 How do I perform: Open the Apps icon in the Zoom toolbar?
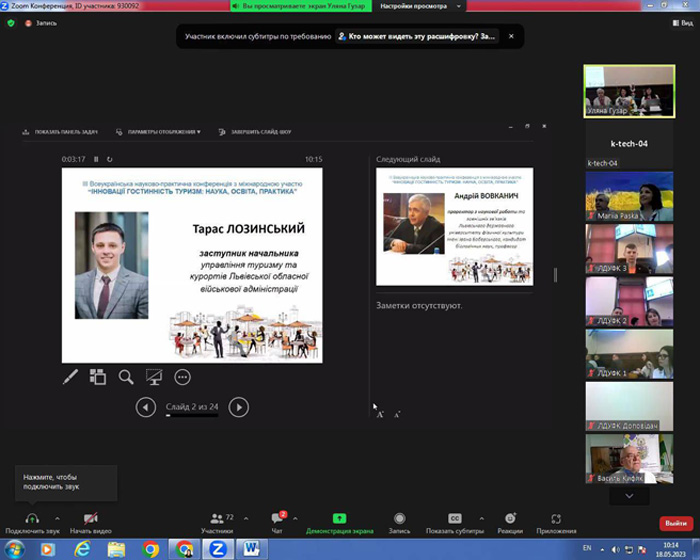point(556,518)
